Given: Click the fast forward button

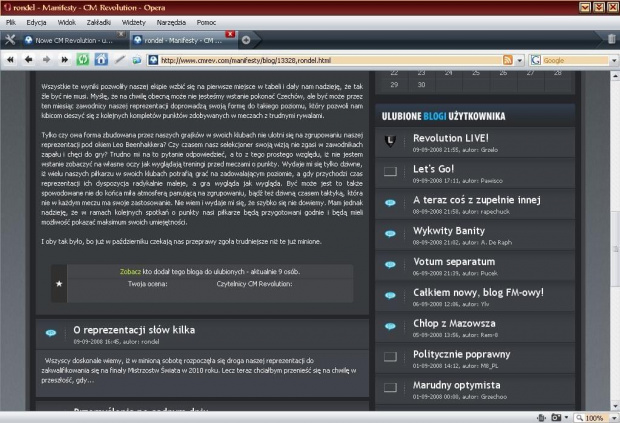Looking at the screenshot, I should 64,60.
